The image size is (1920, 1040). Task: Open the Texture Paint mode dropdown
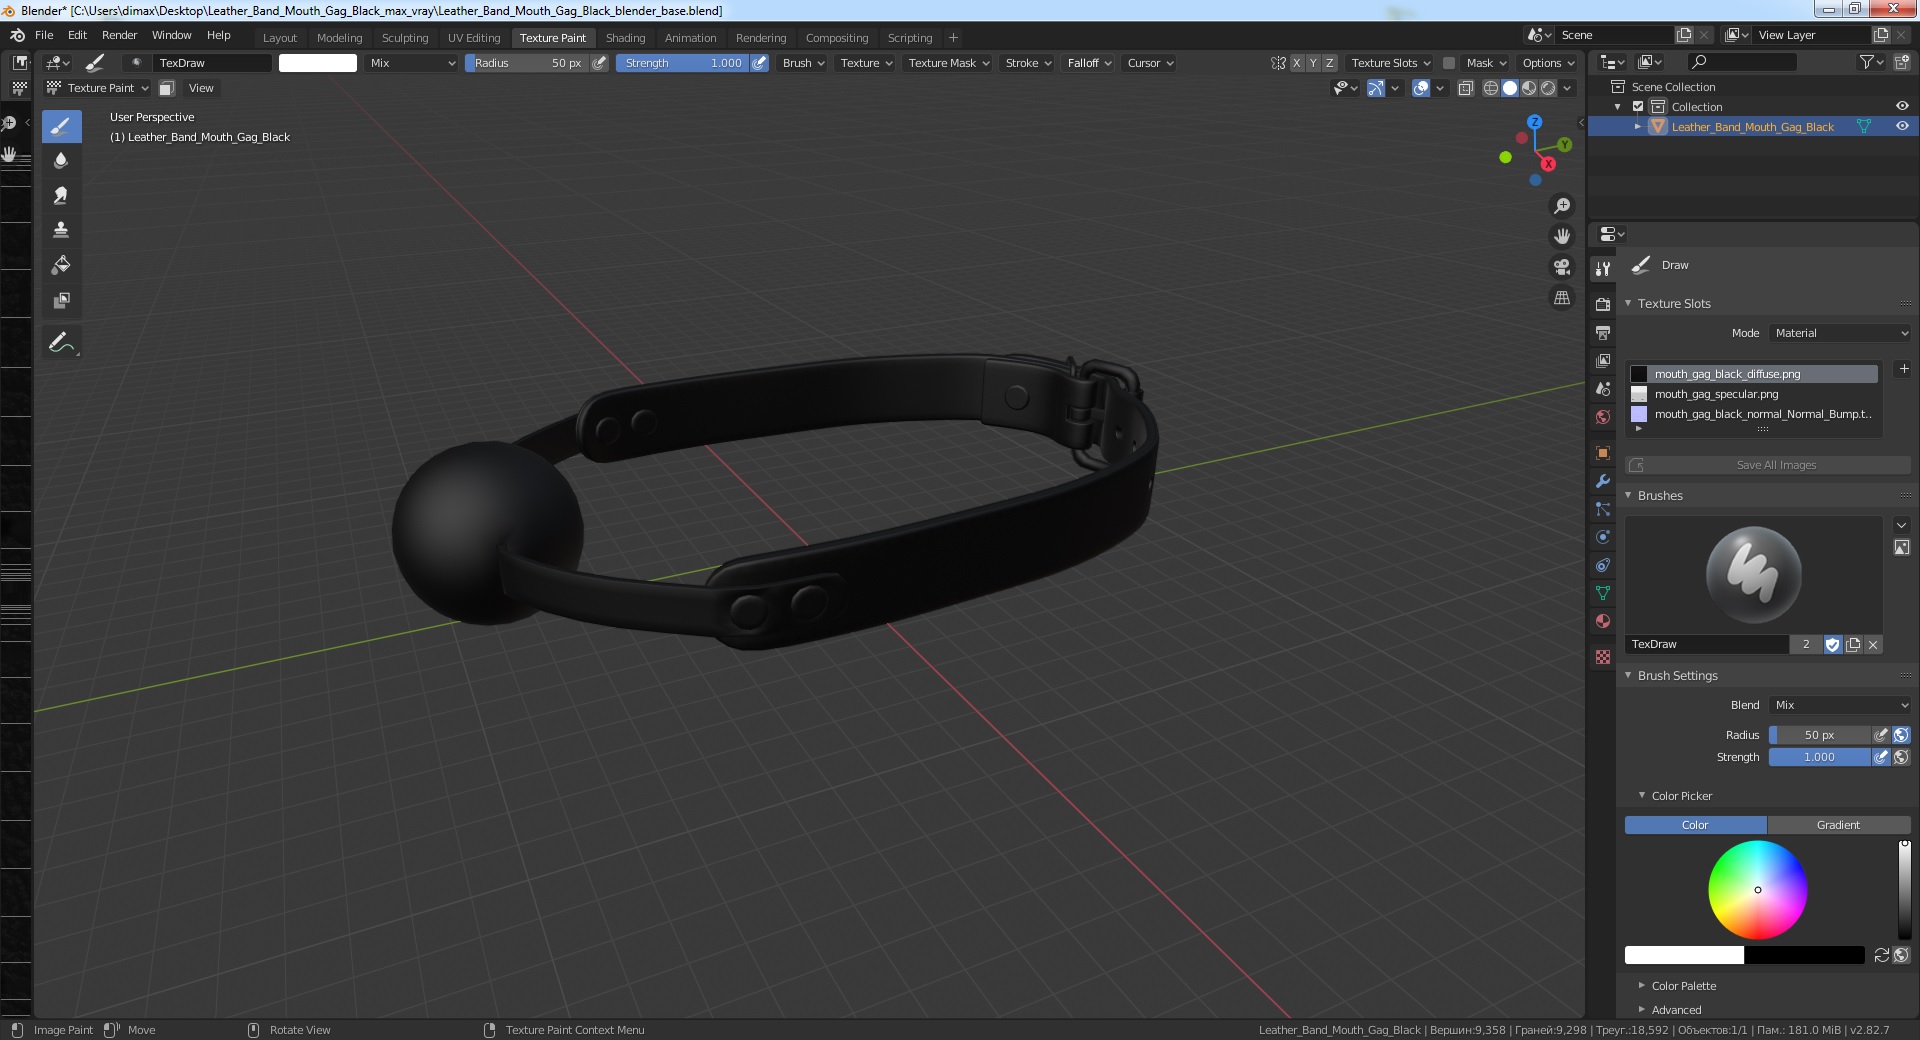pyautogui.click(x=98, y=88)
